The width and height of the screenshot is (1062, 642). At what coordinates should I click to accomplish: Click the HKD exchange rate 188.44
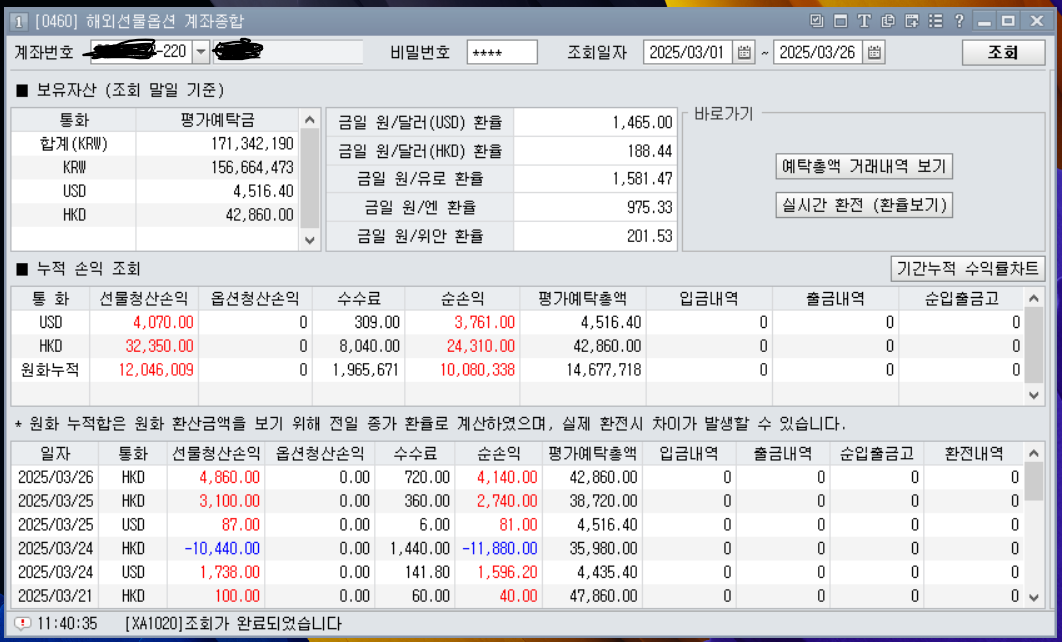point(650,151)
